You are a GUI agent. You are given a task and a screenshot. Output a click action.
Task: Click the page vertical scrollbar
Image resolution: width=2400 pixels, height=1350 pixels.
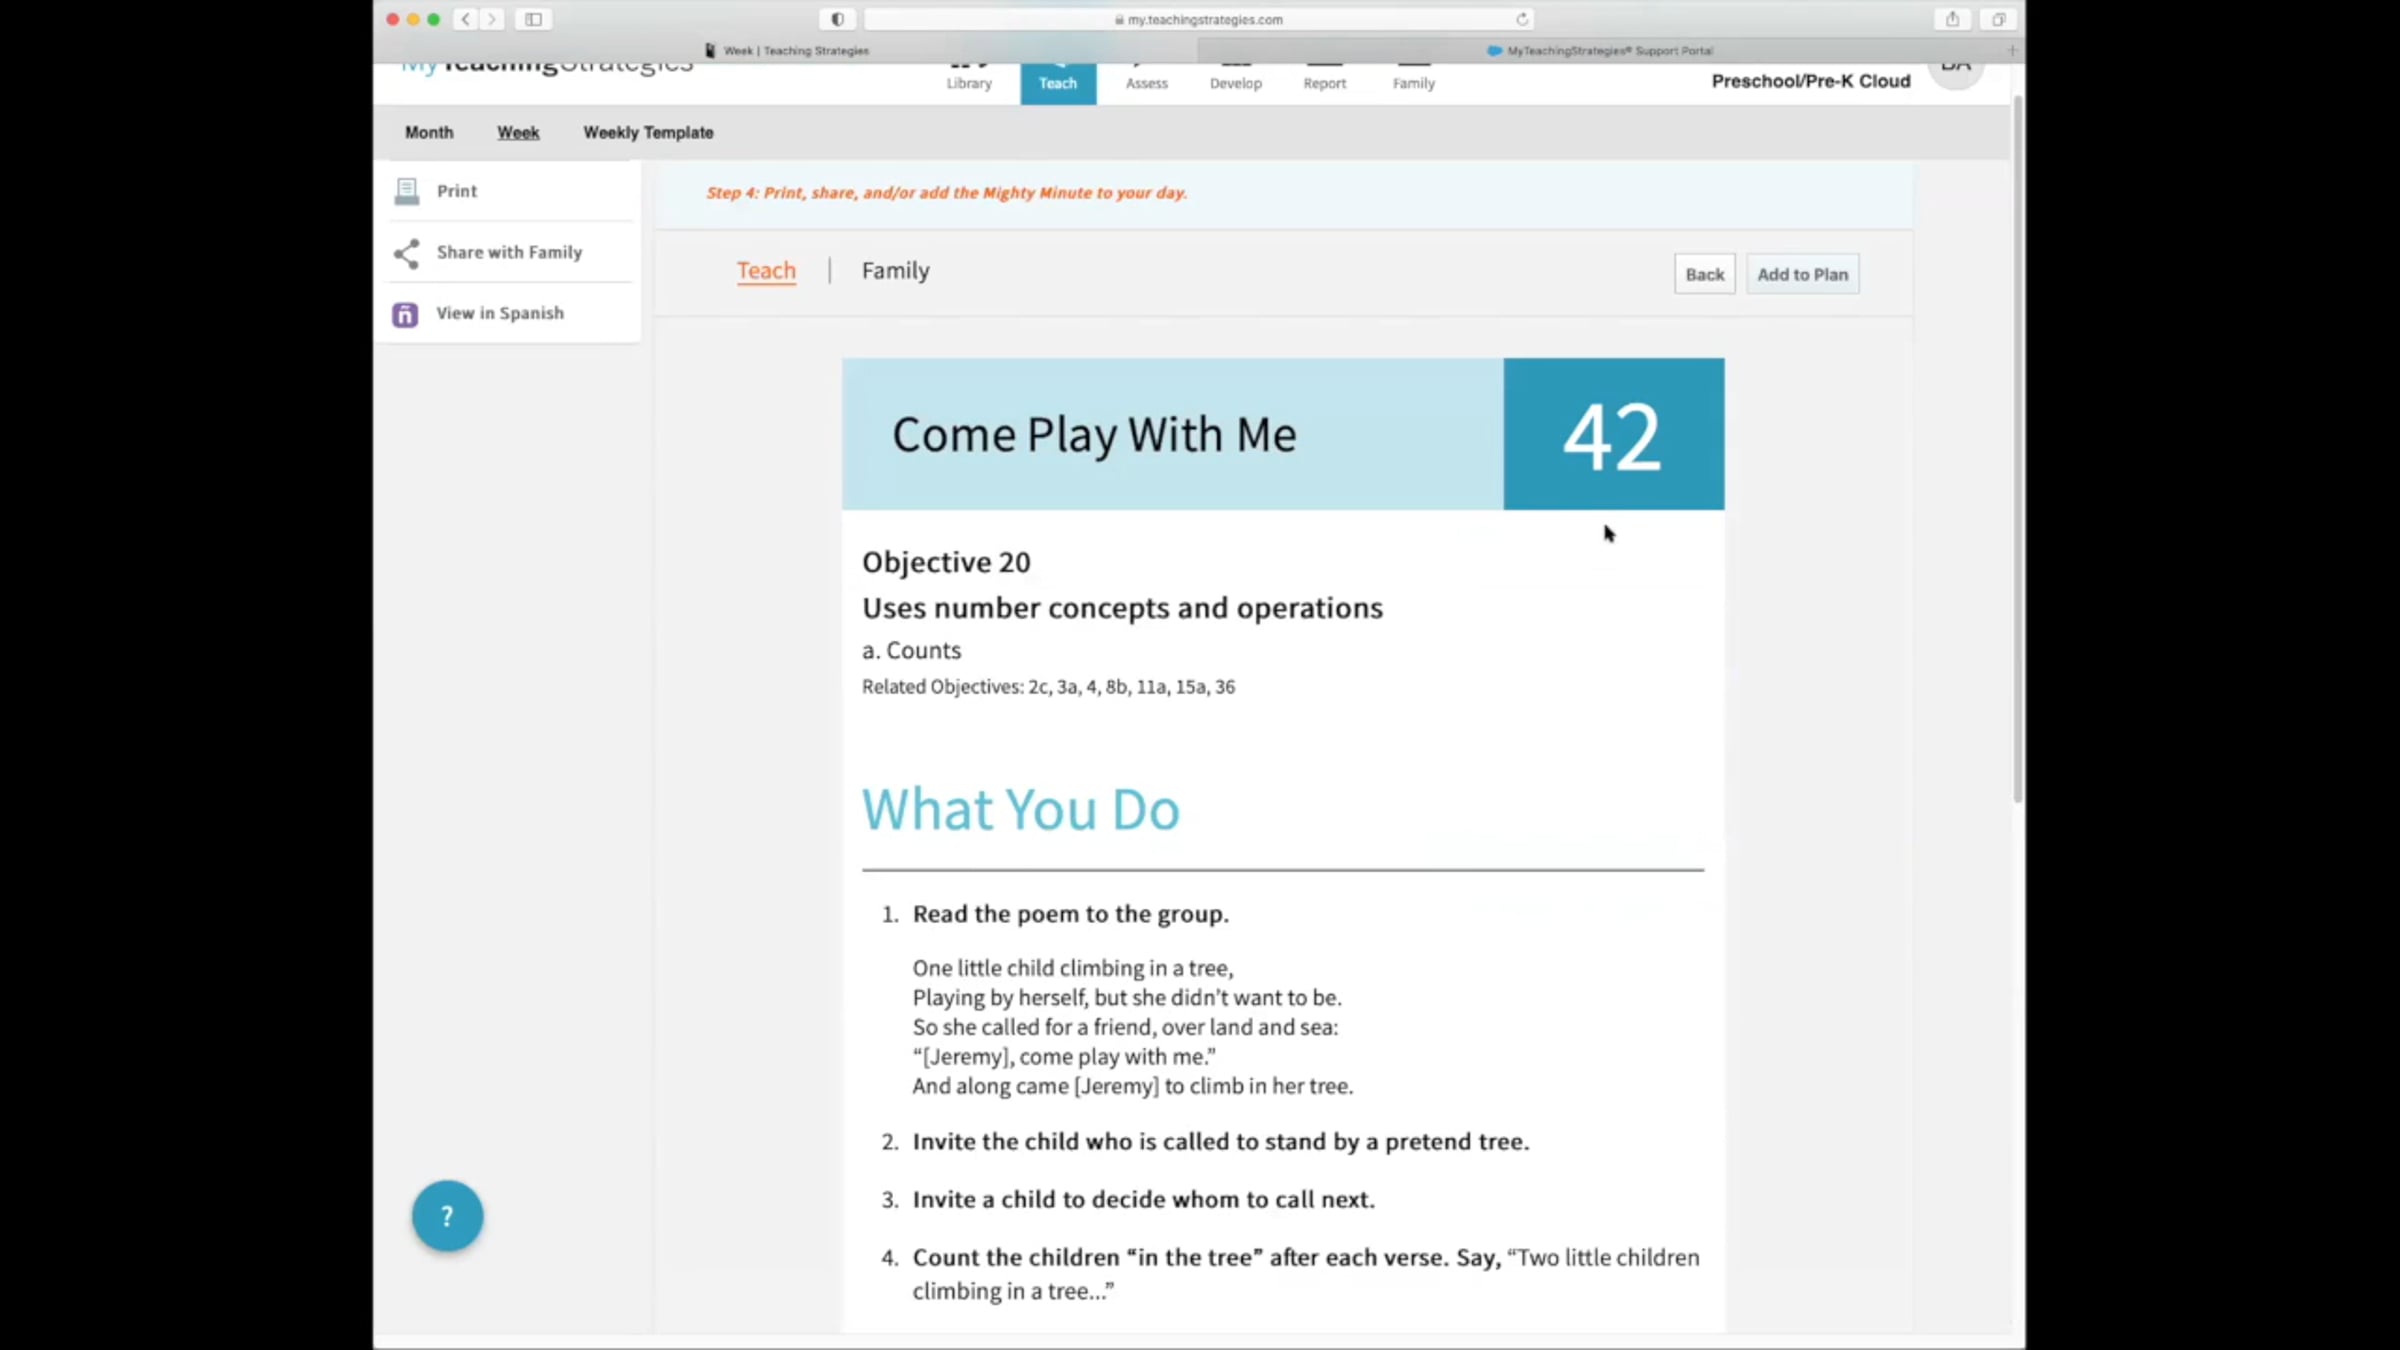pos(2017,450)
